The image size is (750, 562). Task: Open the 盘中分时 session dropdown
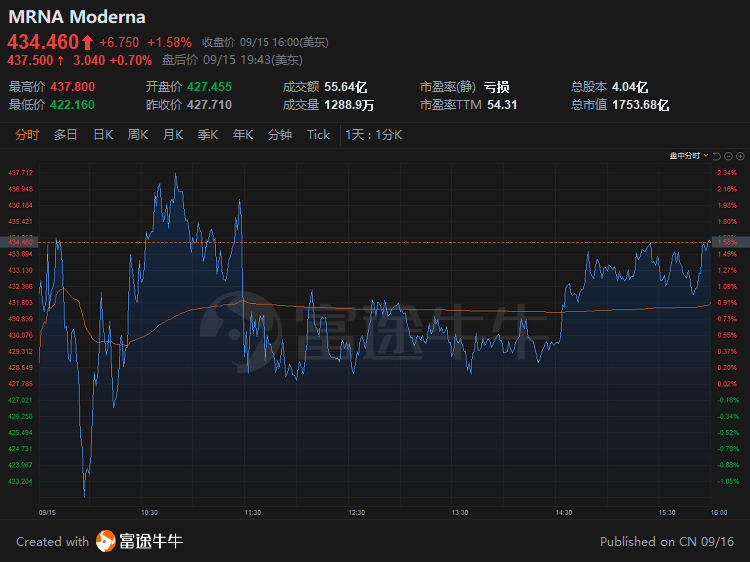coord(690,156)
